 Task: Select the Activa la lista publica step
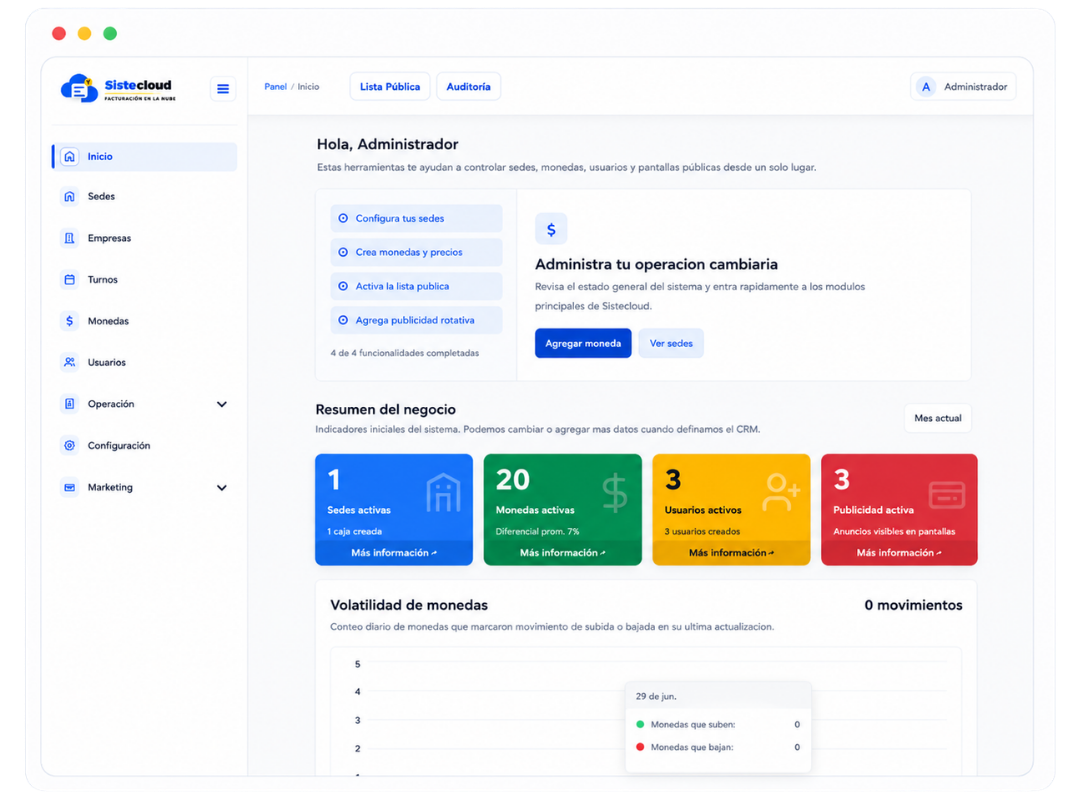coord(416,286)
